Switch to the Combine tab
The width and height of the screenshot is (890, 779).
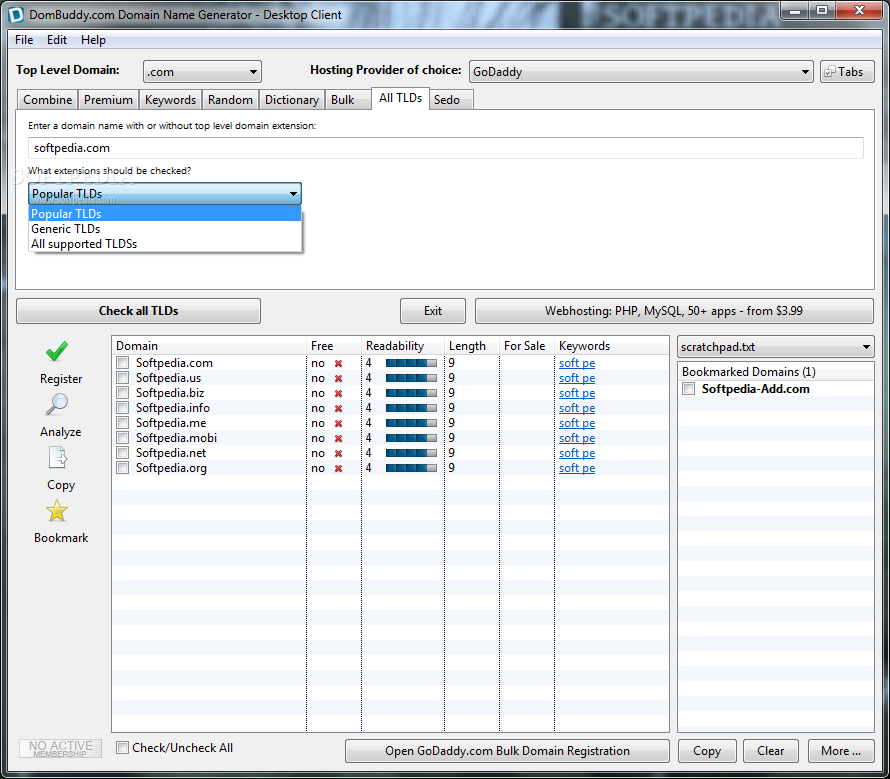click(x=48, y=100)
